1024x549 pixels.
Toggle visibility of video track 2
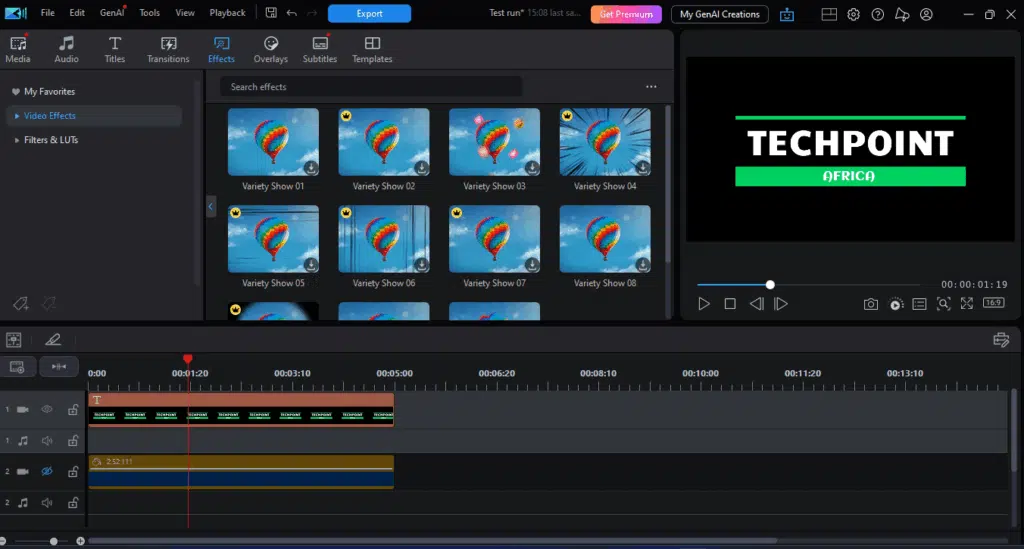coord(47,471)
